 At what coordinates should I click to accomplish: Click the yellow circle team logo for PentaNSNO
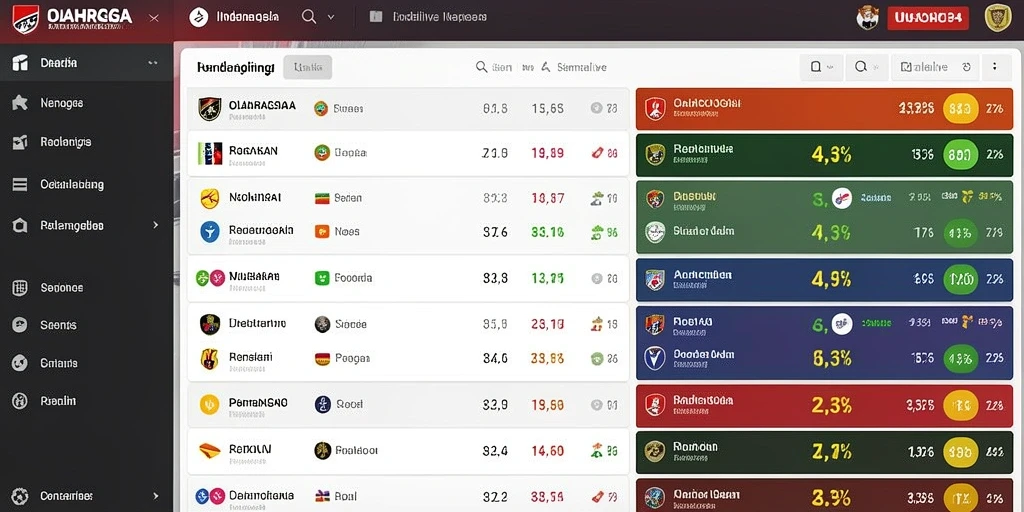pos(209,405)
